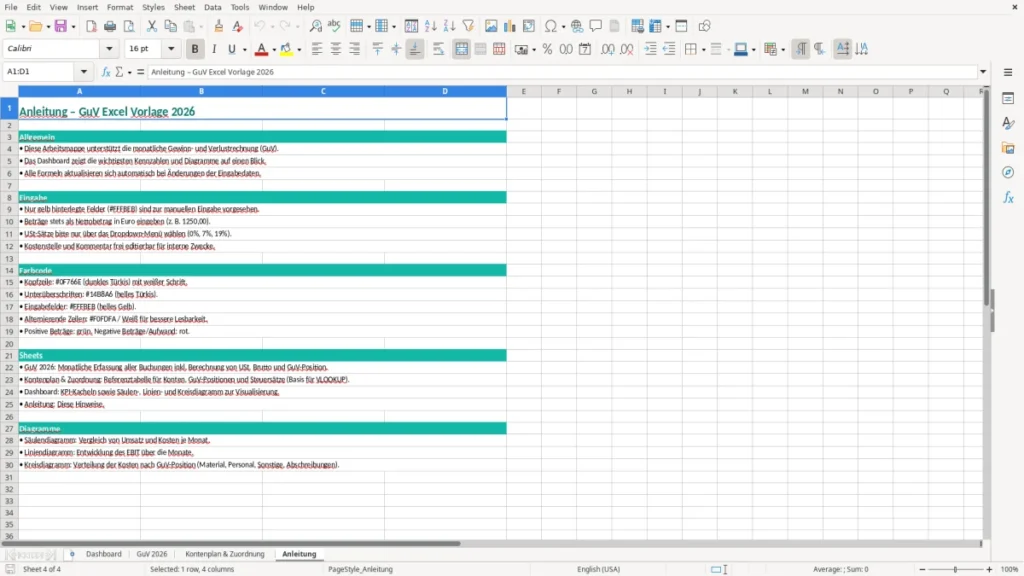Select row 14 header
The image size is (1024, 576).
click(9, 270)
